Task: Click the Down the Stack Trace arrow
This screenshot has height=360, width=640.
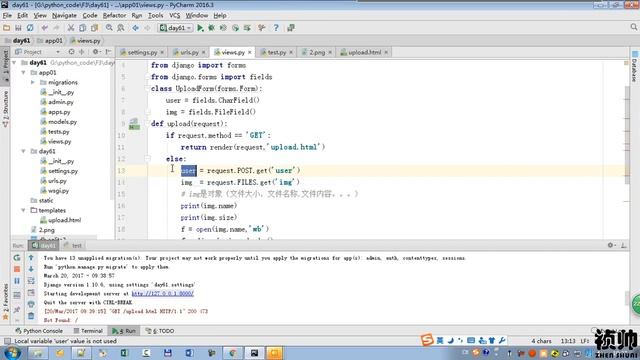Action: pos(31,269)
